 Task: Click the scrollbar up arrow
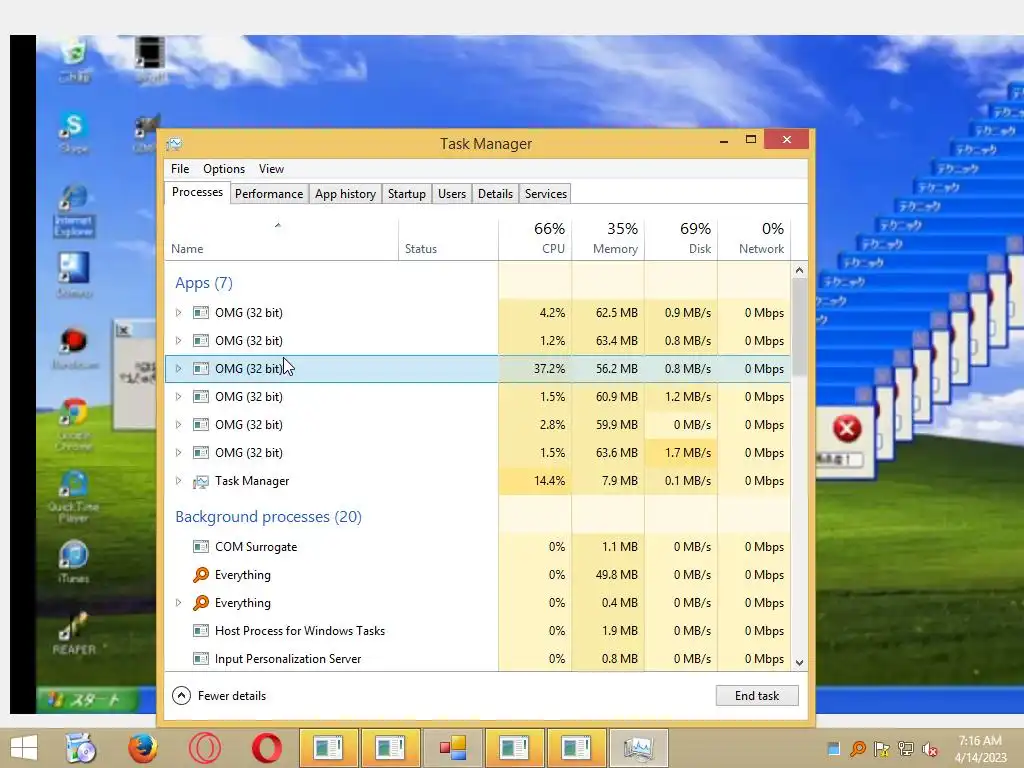point(799,270)
